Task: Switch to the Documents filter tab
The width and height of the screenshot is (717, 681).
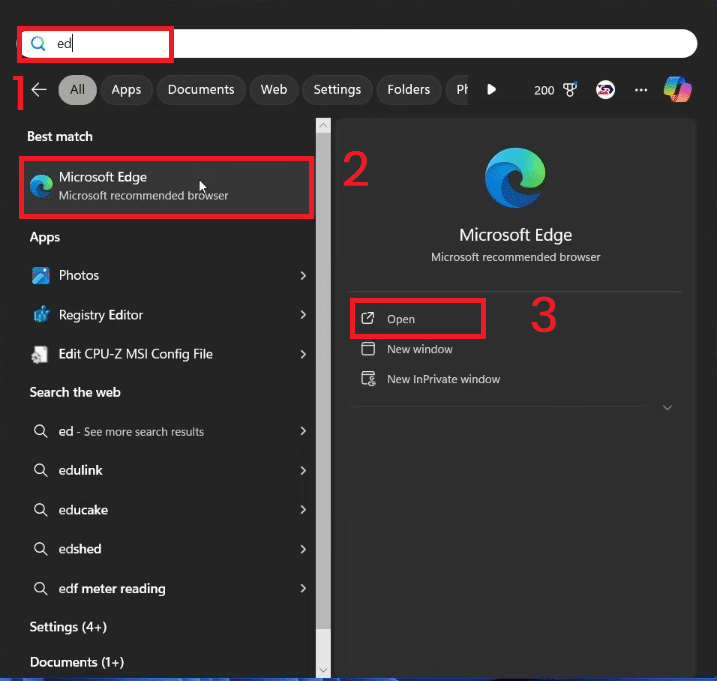Action: tap(201, 90)
